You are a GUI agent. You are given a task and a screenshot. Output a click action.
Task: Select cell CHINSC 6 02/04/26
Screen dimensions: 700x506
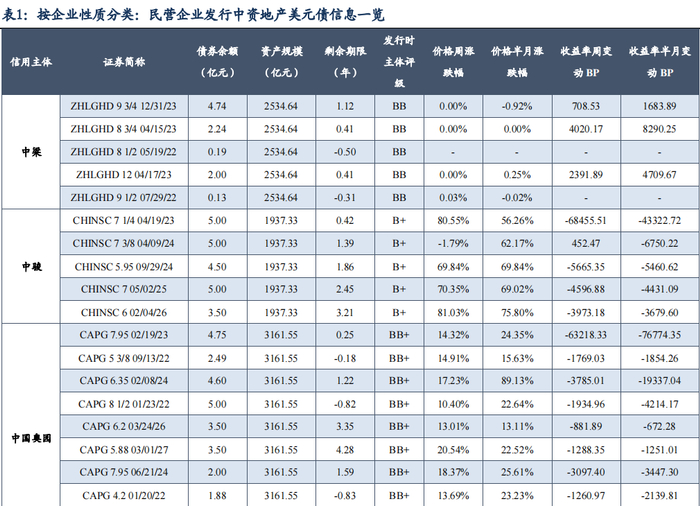point(124,312)
